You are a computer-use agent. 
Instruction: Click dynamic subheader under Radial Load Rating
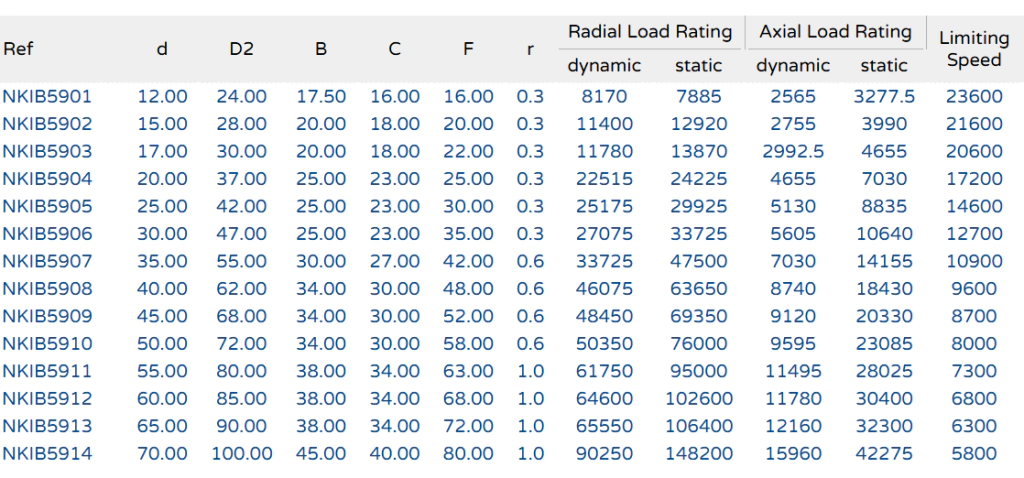(x=604, y=65)
